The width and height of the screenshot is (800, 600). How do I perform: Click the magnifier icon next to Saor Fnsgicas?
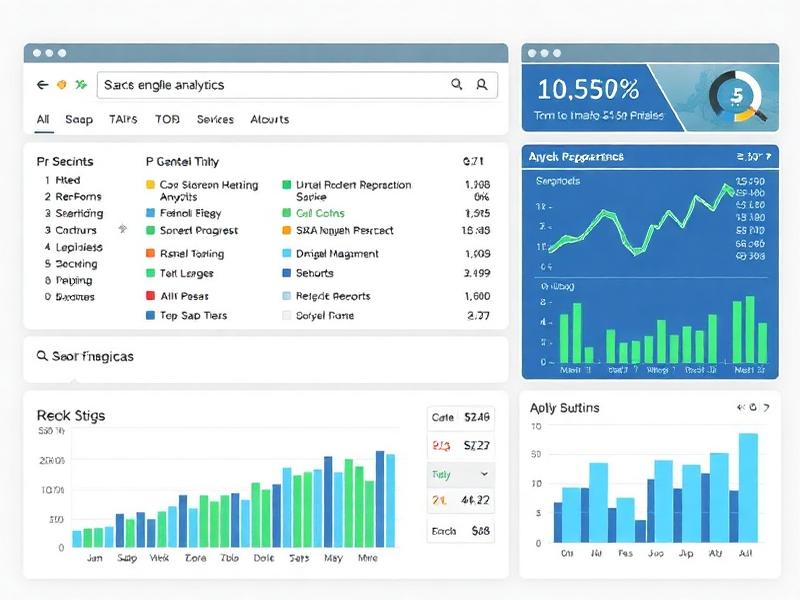[x=42, y=356]
